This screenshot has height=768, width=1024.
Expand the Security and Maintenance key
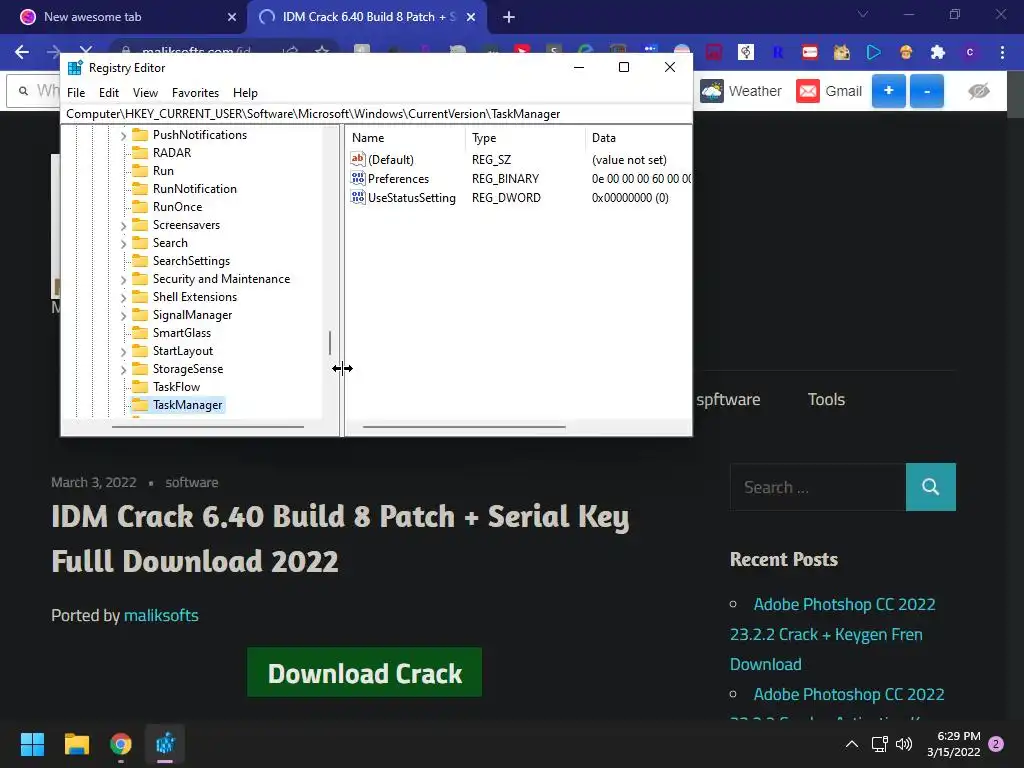click(x=123, y=280)
